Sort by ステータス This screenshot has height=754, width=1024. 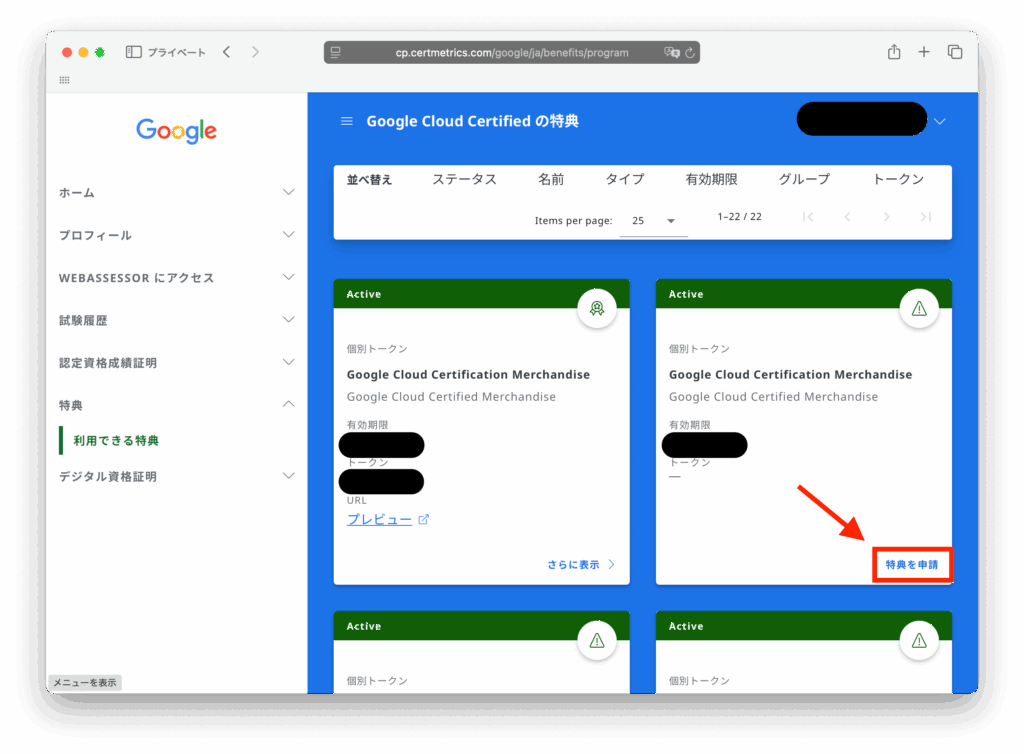click(x=464, y=180)
